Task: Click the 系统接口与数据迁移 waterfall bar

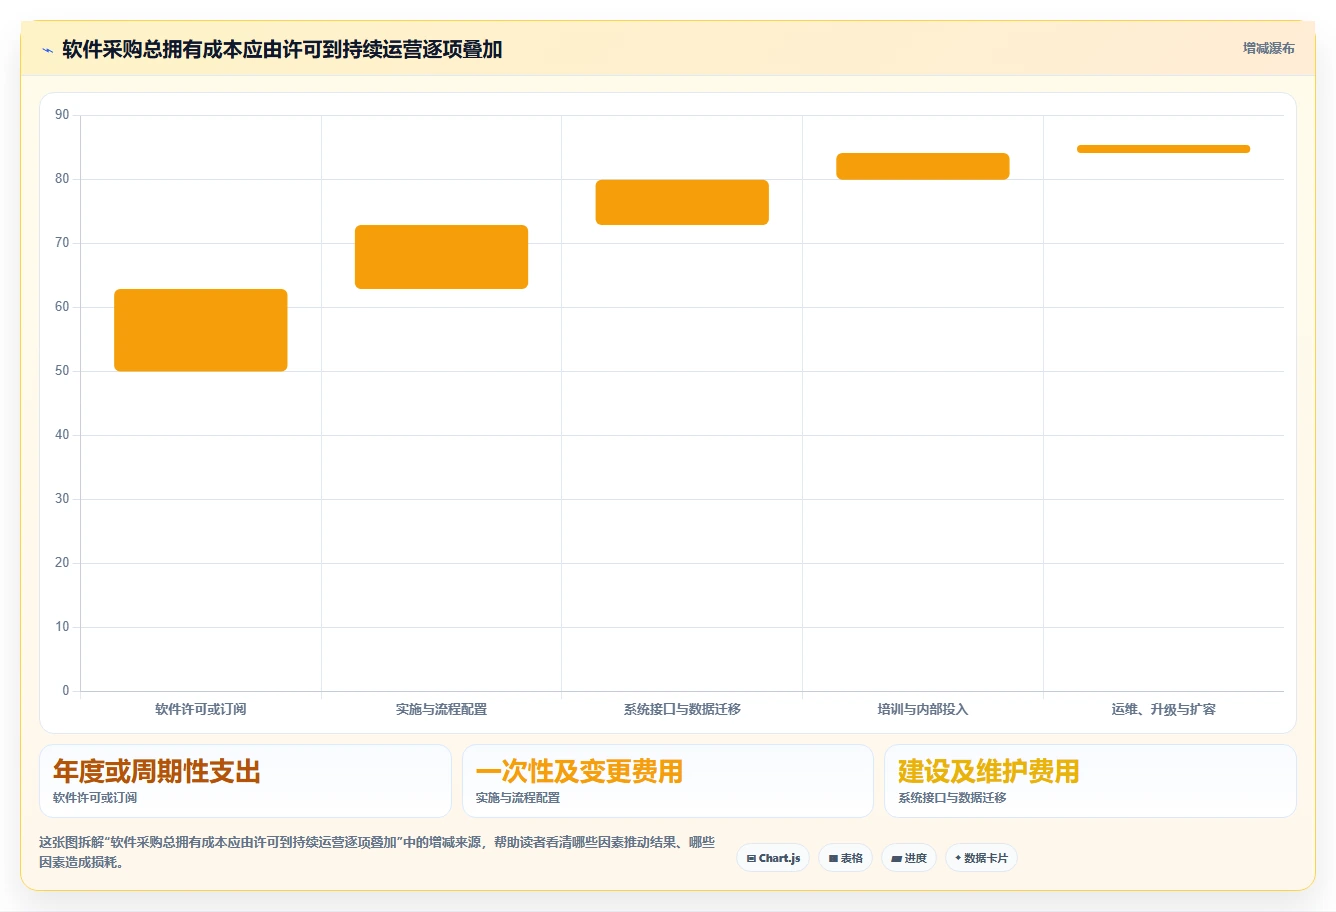Action: point(682,202)
